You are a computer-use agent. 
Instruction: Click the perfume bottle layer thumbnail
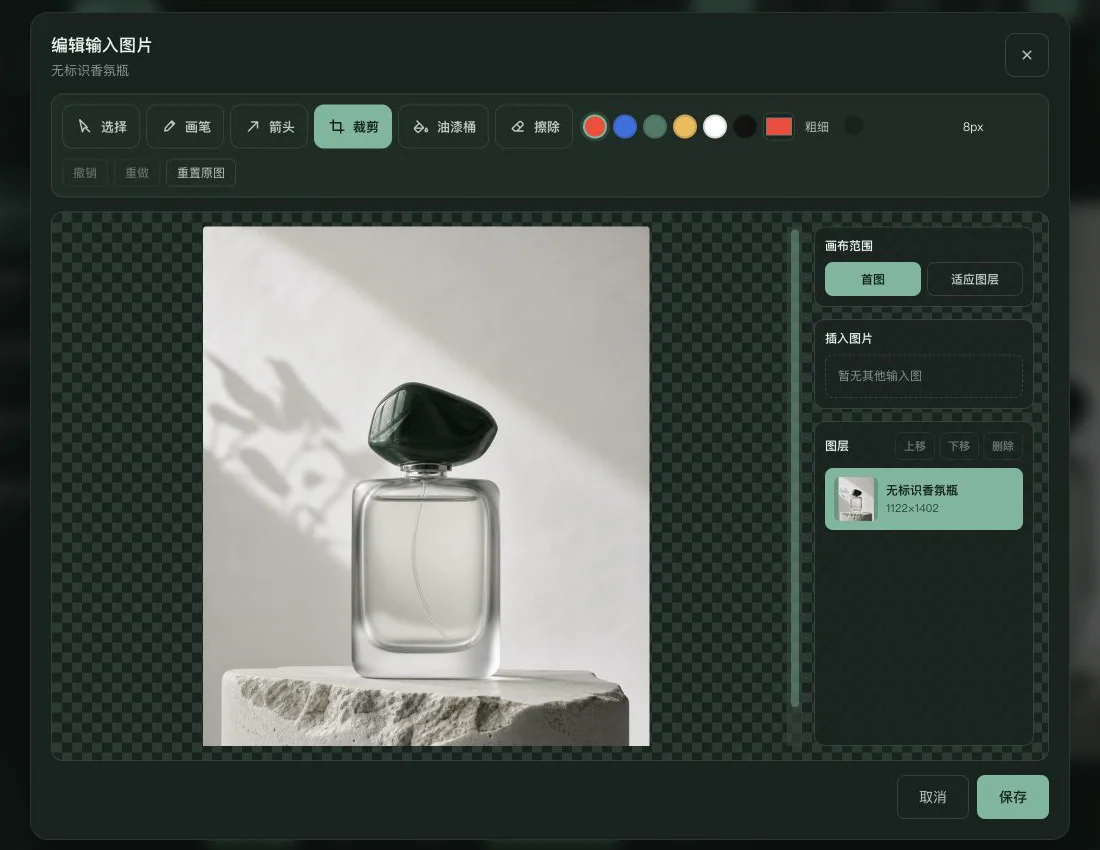click(x=856, y=499)
